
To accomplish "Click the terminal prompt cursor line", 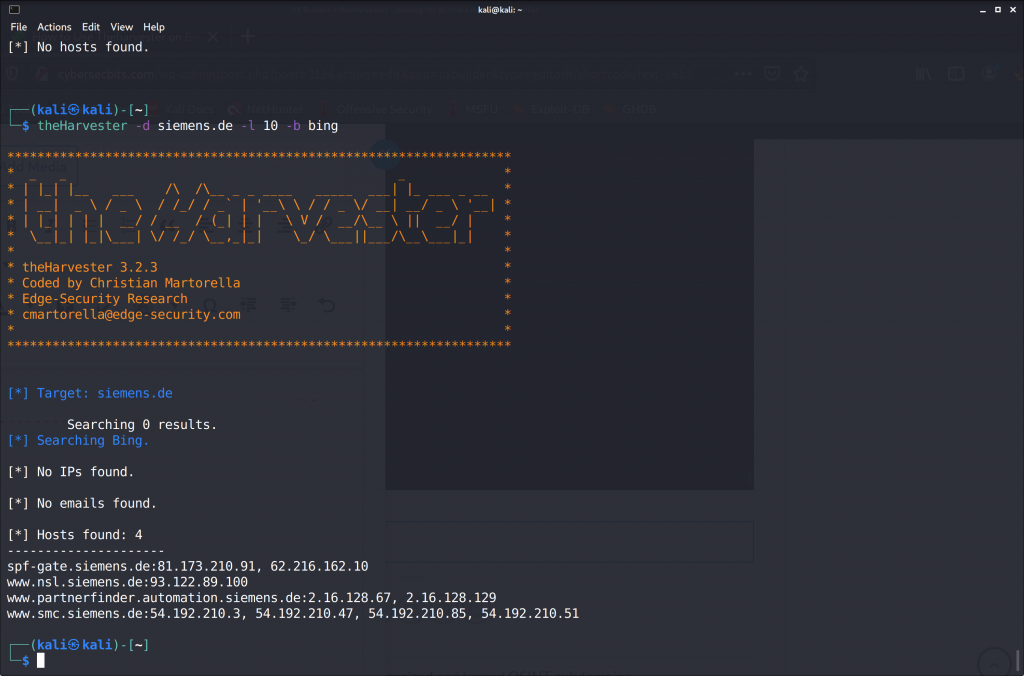I will 40,659.
